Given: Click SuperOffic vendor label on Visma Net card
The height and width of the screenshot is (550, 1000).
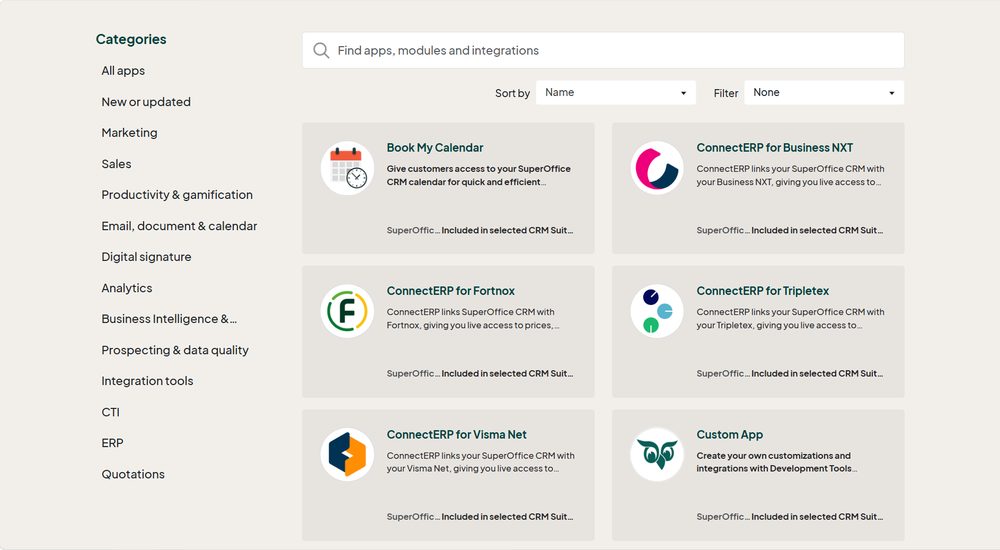Looking at the screenshot, I should (x=413, y=517).
